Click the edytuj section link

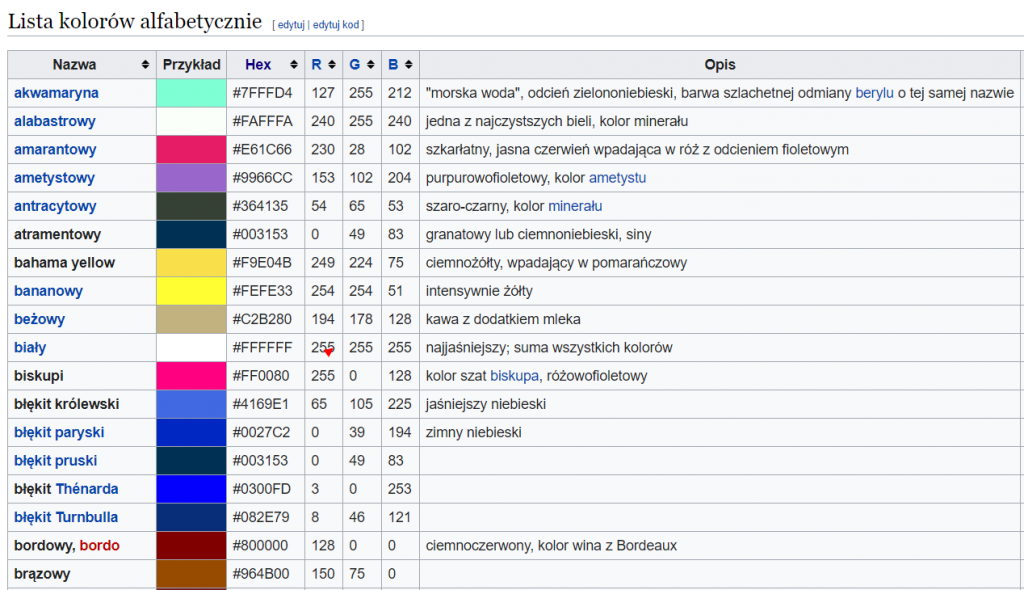coord(291,25)
